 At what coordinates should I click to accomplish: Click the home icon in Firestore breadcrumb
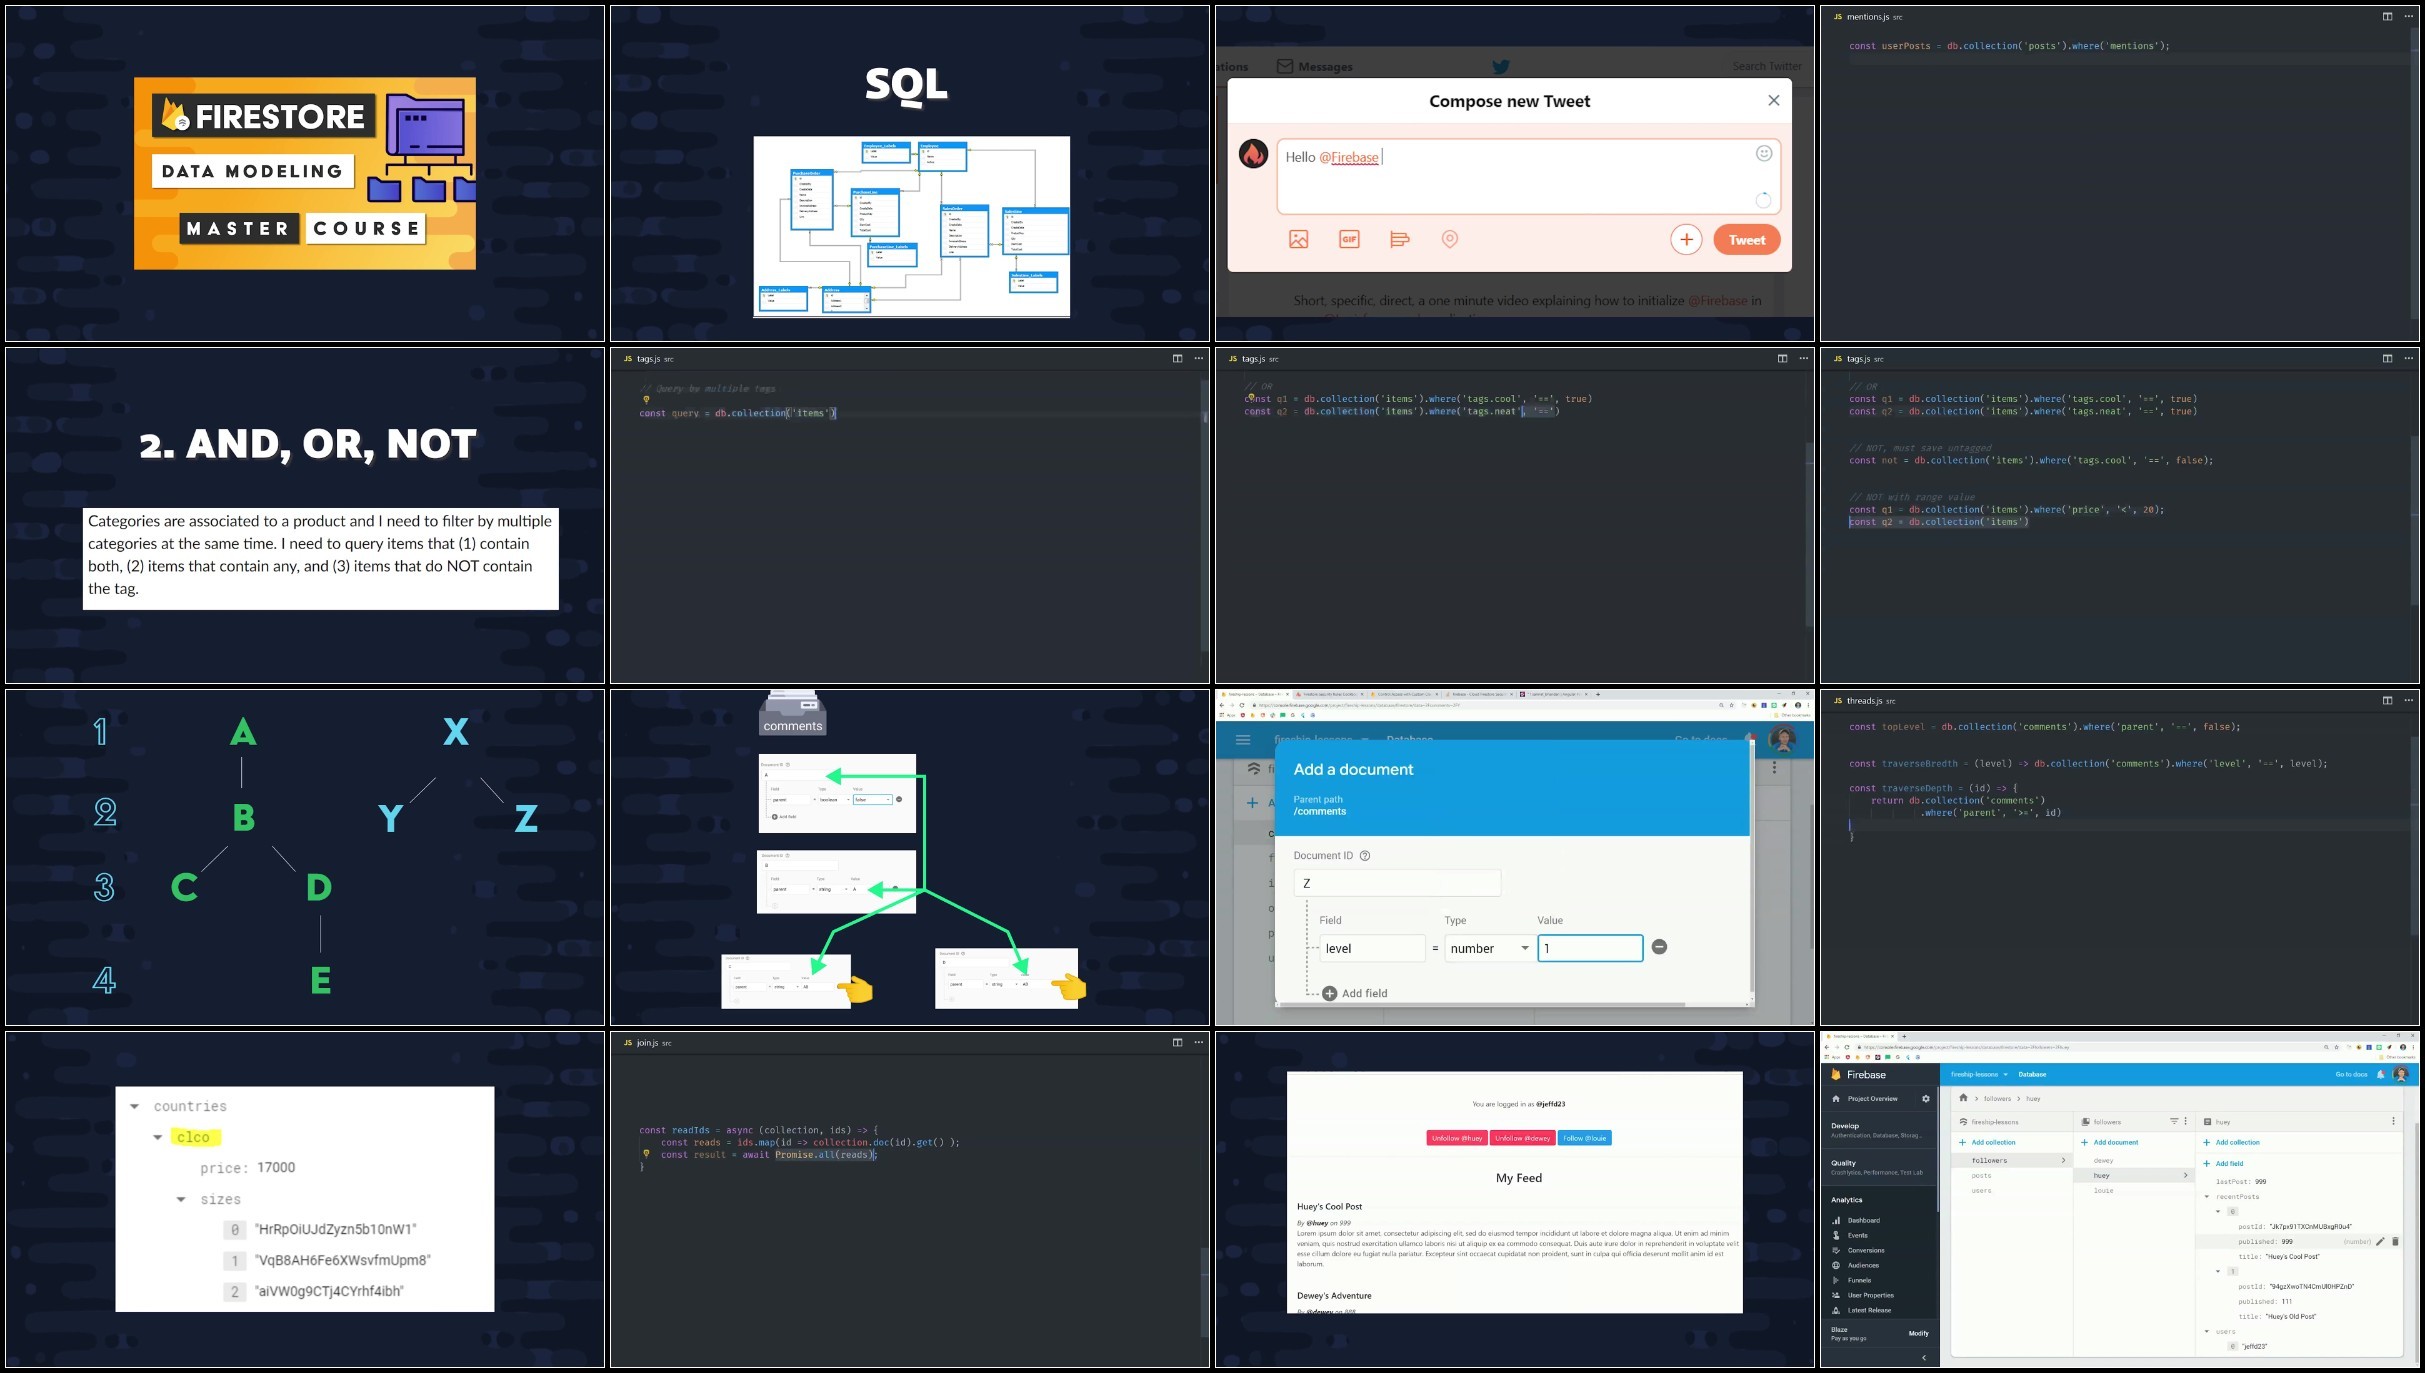click(1963, 1097)
